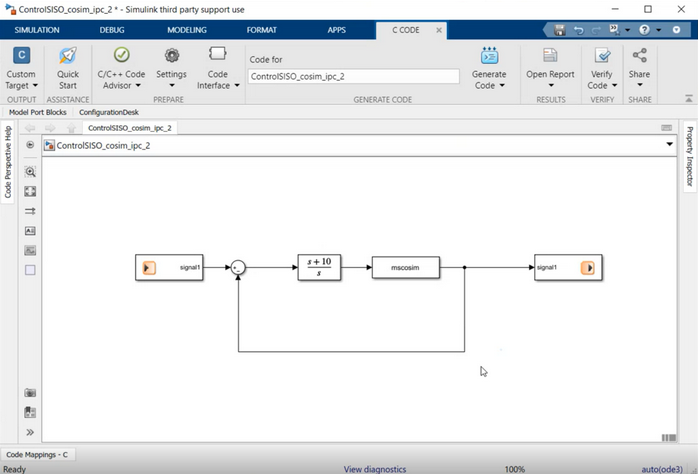Expand the Custom Target dropdown

click(21, 86)
